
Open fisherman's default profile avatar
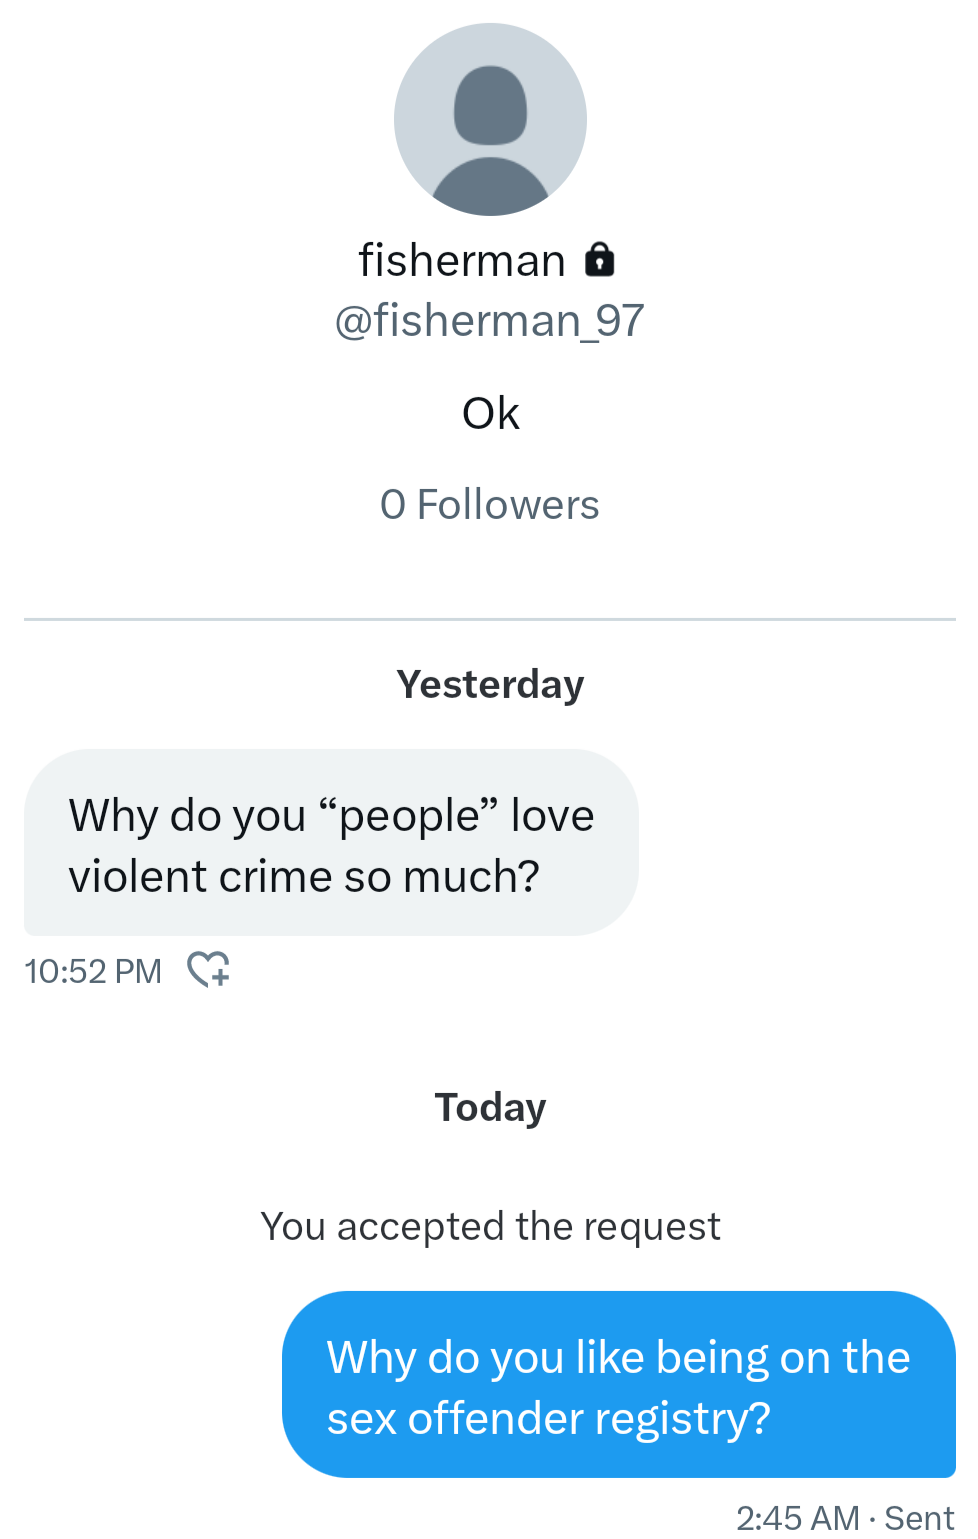click(x=490, y=119)
